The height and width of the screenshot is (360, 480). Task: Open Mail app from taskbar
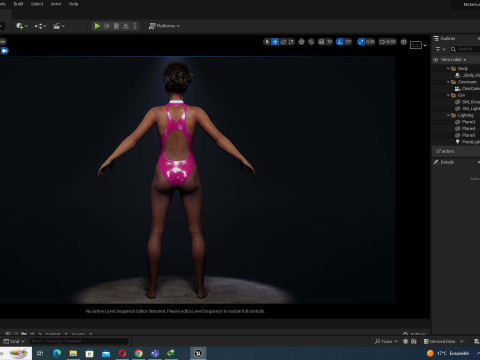coord(106,353)
